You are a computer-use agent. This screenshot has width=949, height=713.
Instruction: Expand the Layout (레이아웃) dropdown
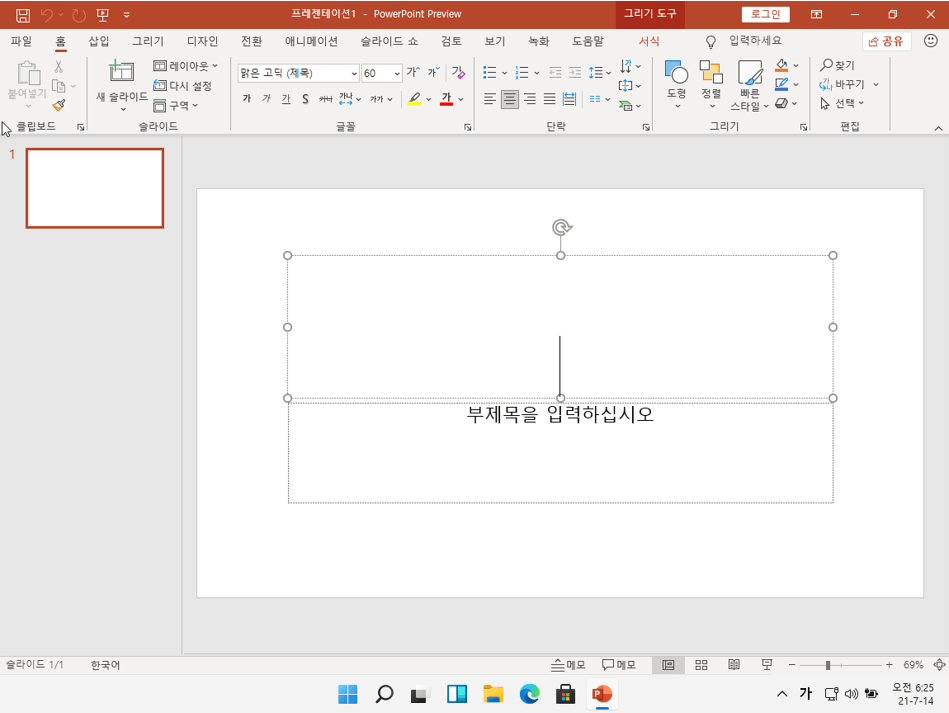[185, 66]
